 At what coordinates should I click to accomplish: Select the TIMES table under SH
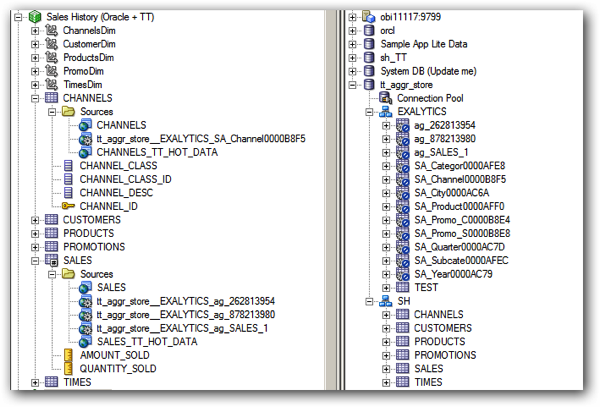click(x=428, y=382)
